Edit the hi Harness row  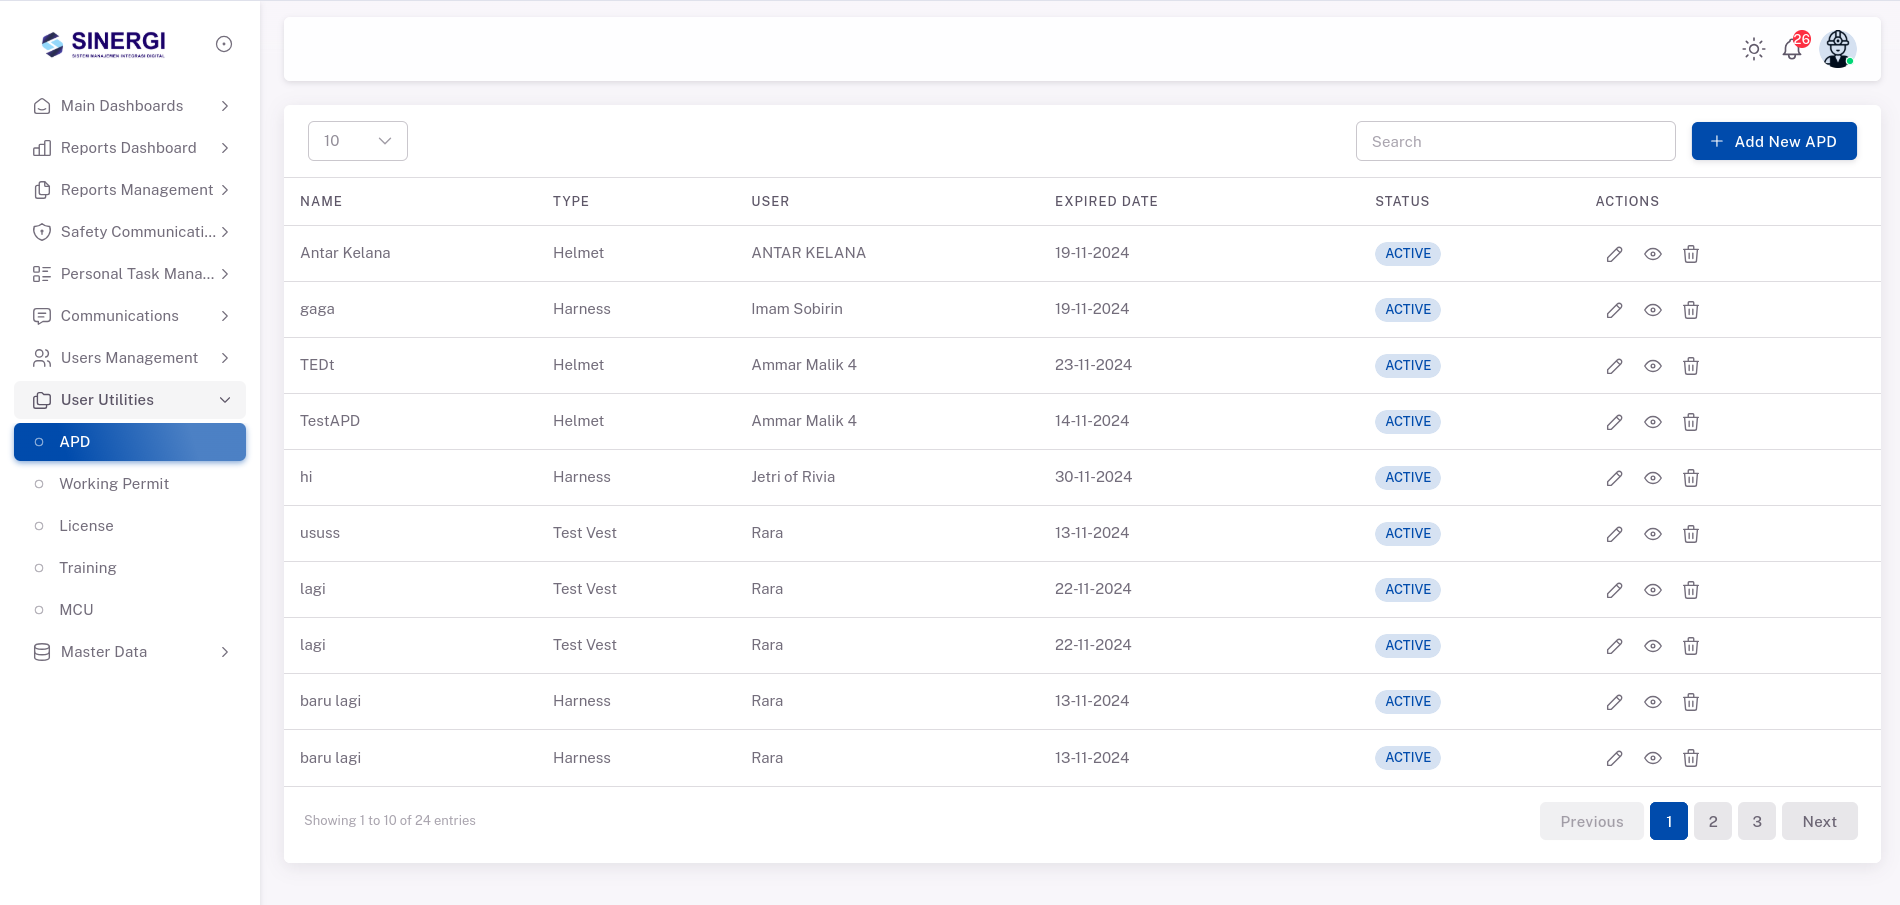coord(1614,478)
